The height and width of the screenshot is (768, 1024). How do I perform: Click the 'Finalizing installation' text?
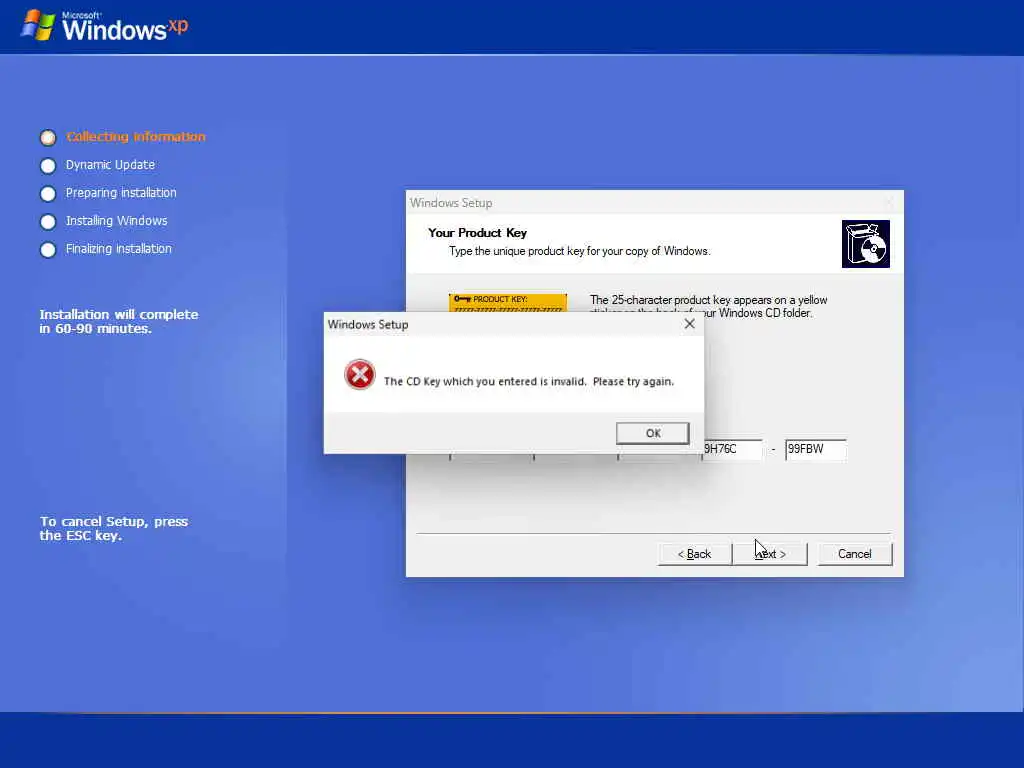coord(119,249)
